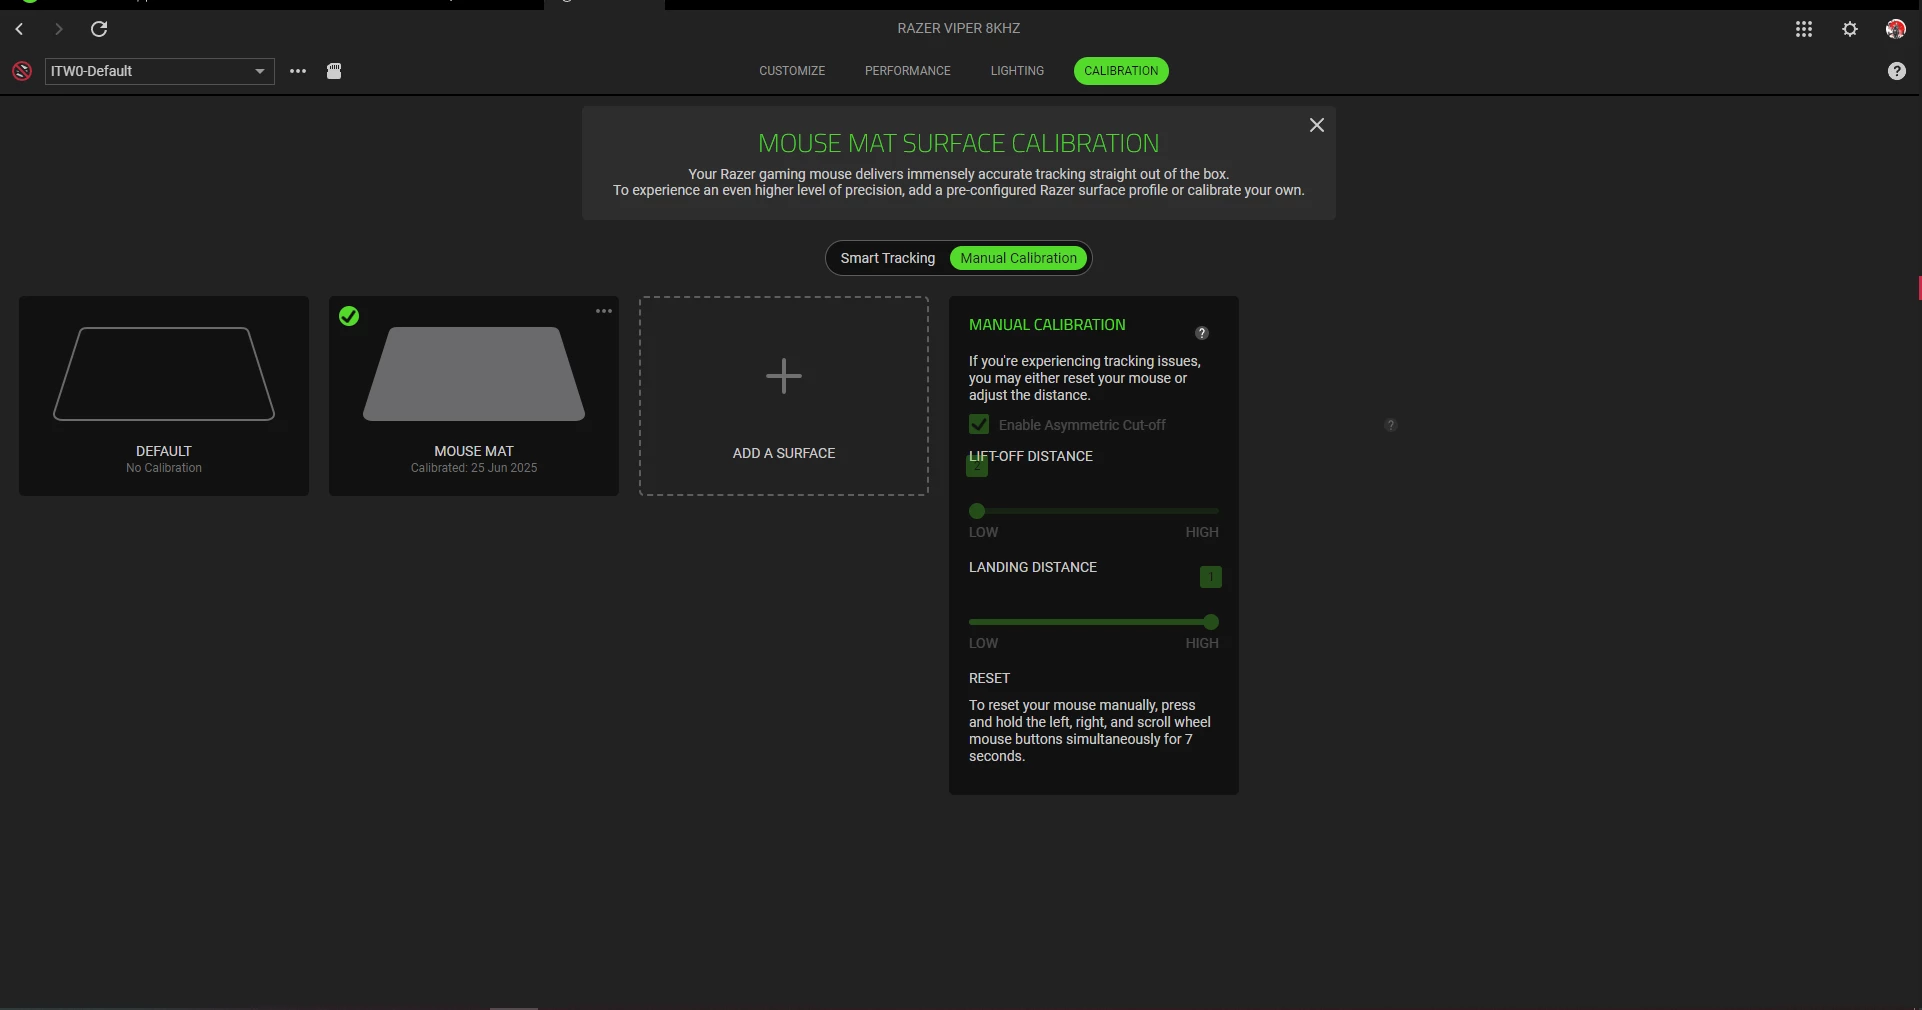Click the green checkmark on MOUSE MAT
The image size is (1922, 1010).
point(349,316)
